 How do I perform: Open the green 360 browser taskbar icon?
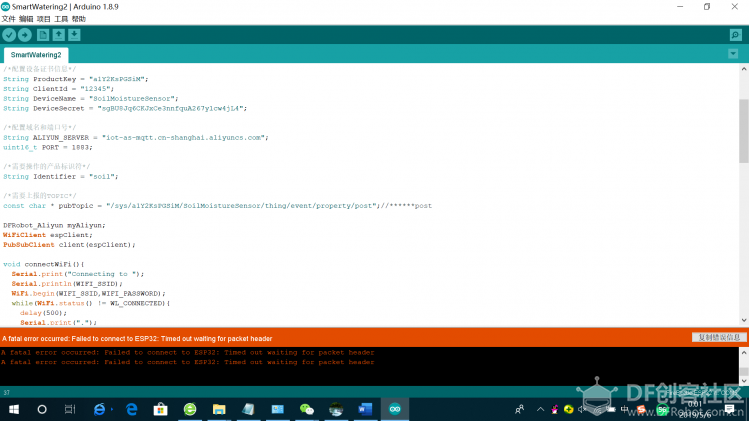coord(190,410)
